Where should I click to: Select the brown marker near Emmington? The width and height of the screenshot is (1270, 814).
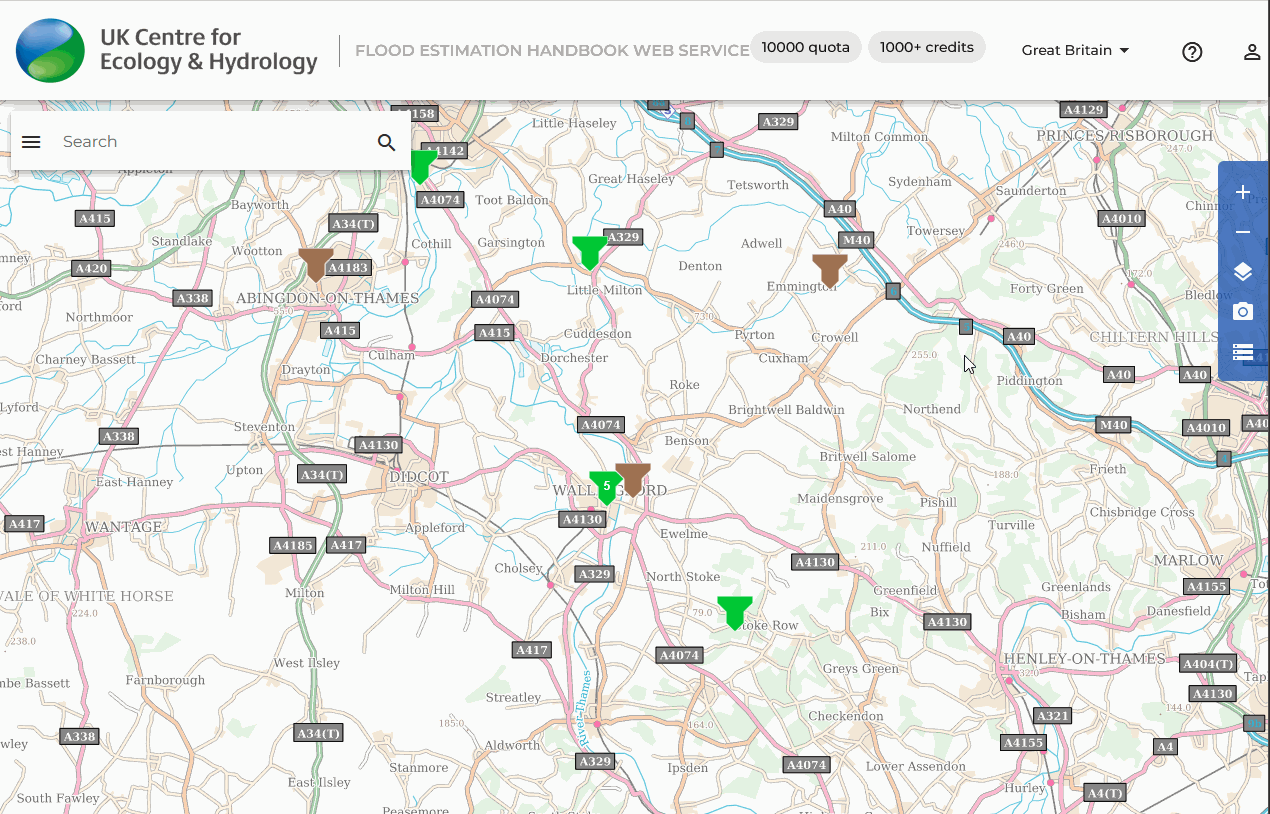(829, 269)
